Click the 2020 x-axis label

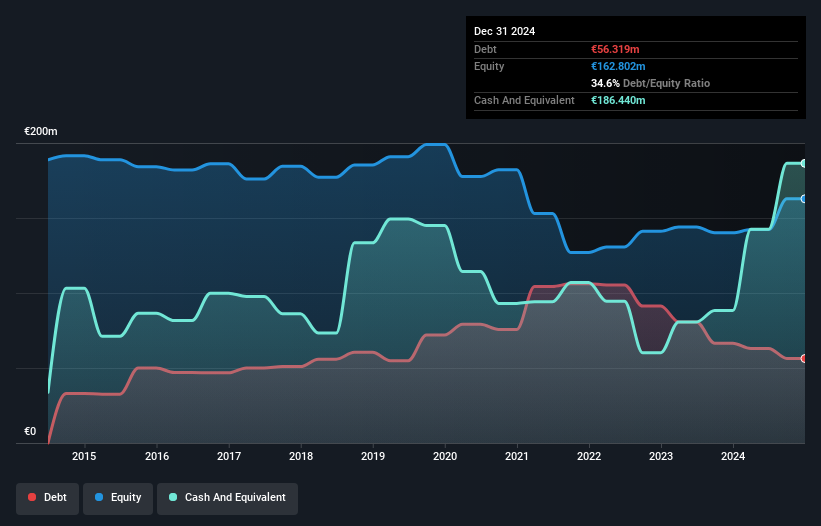(445, 457)
